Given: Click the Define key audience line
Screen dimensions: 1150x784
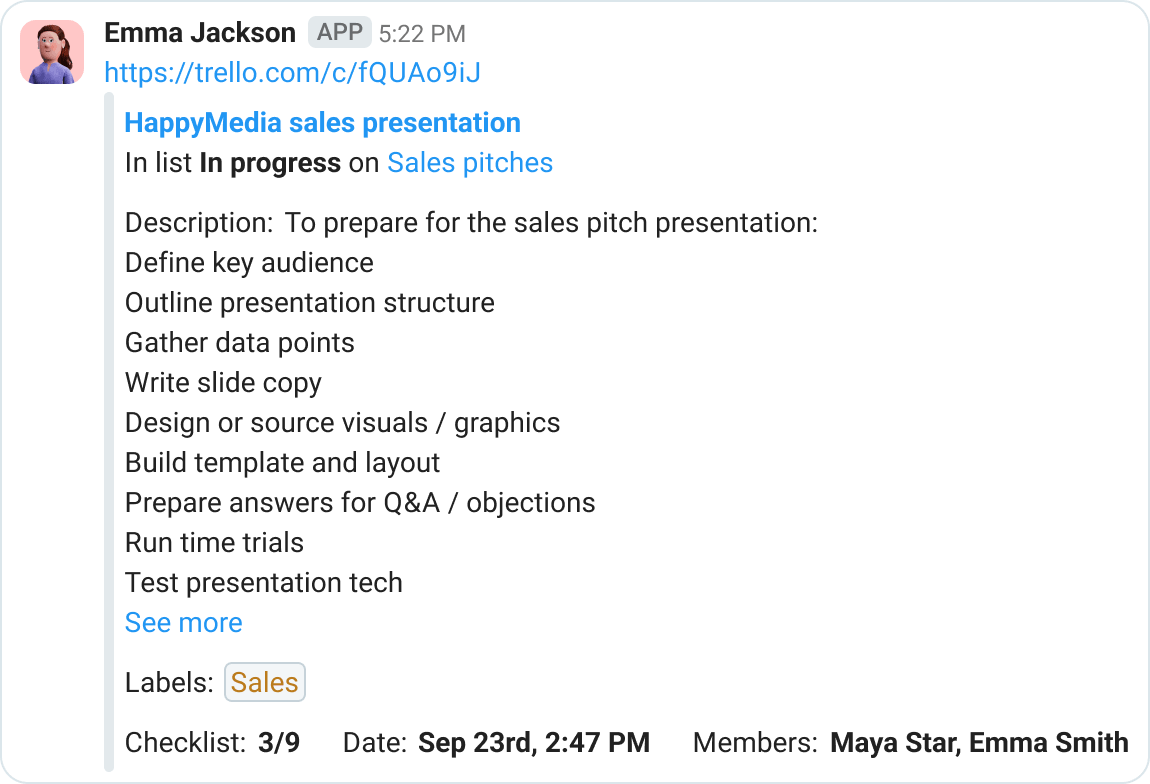Looking at the screenshot, I should tap(249, 263).
